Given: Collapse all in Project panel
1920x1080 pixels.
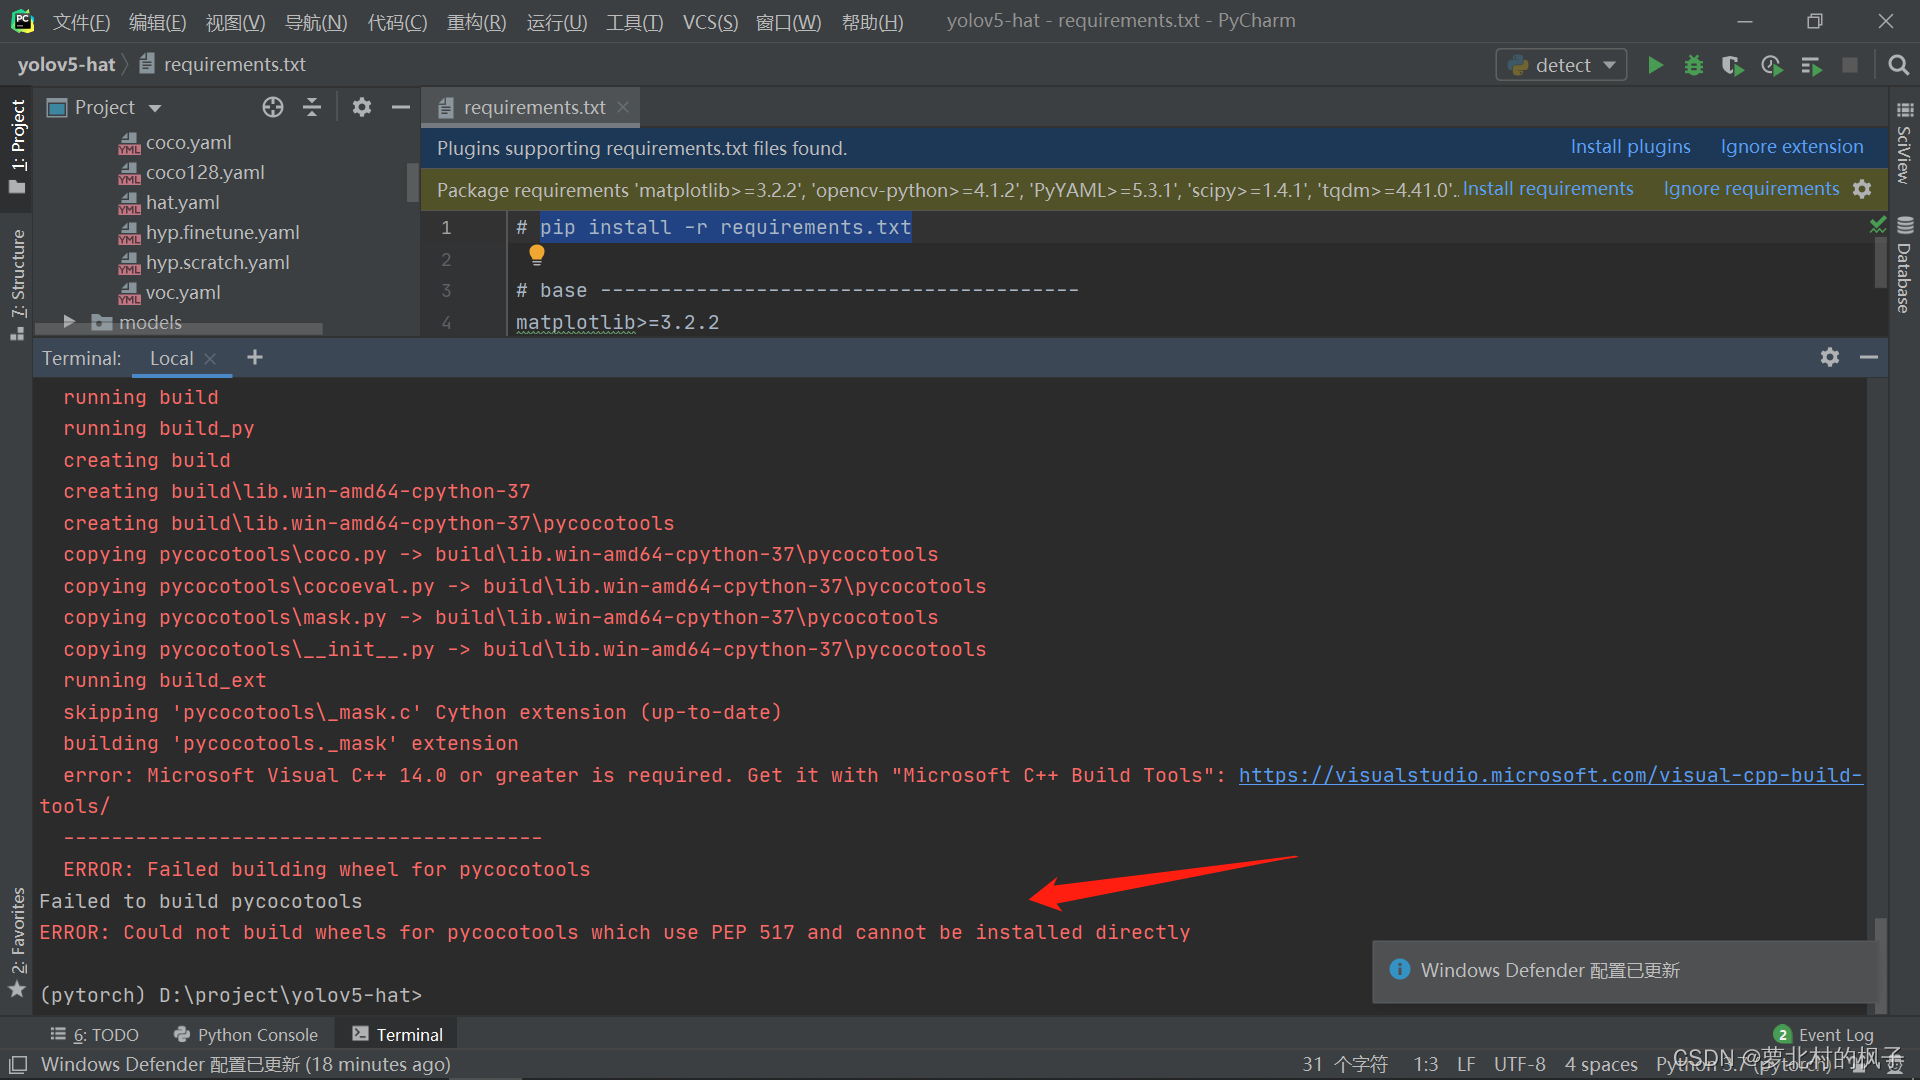Looking at the screenshot, I should (312, 107).
